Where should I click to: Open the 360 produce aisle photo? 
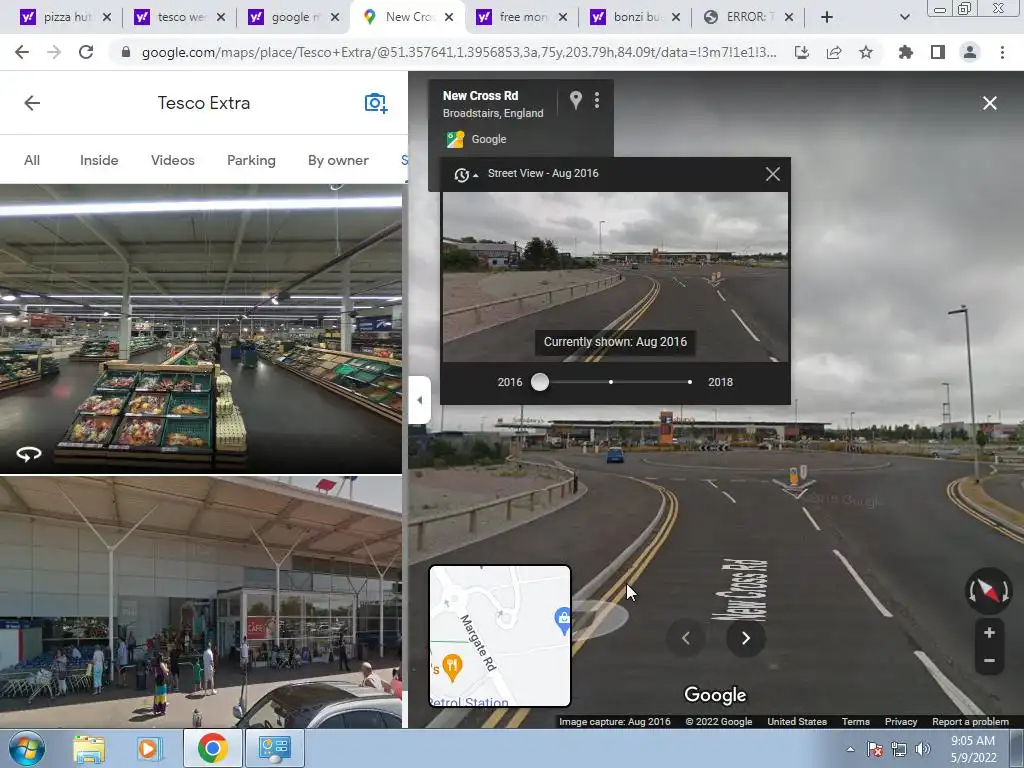[200, 328]
